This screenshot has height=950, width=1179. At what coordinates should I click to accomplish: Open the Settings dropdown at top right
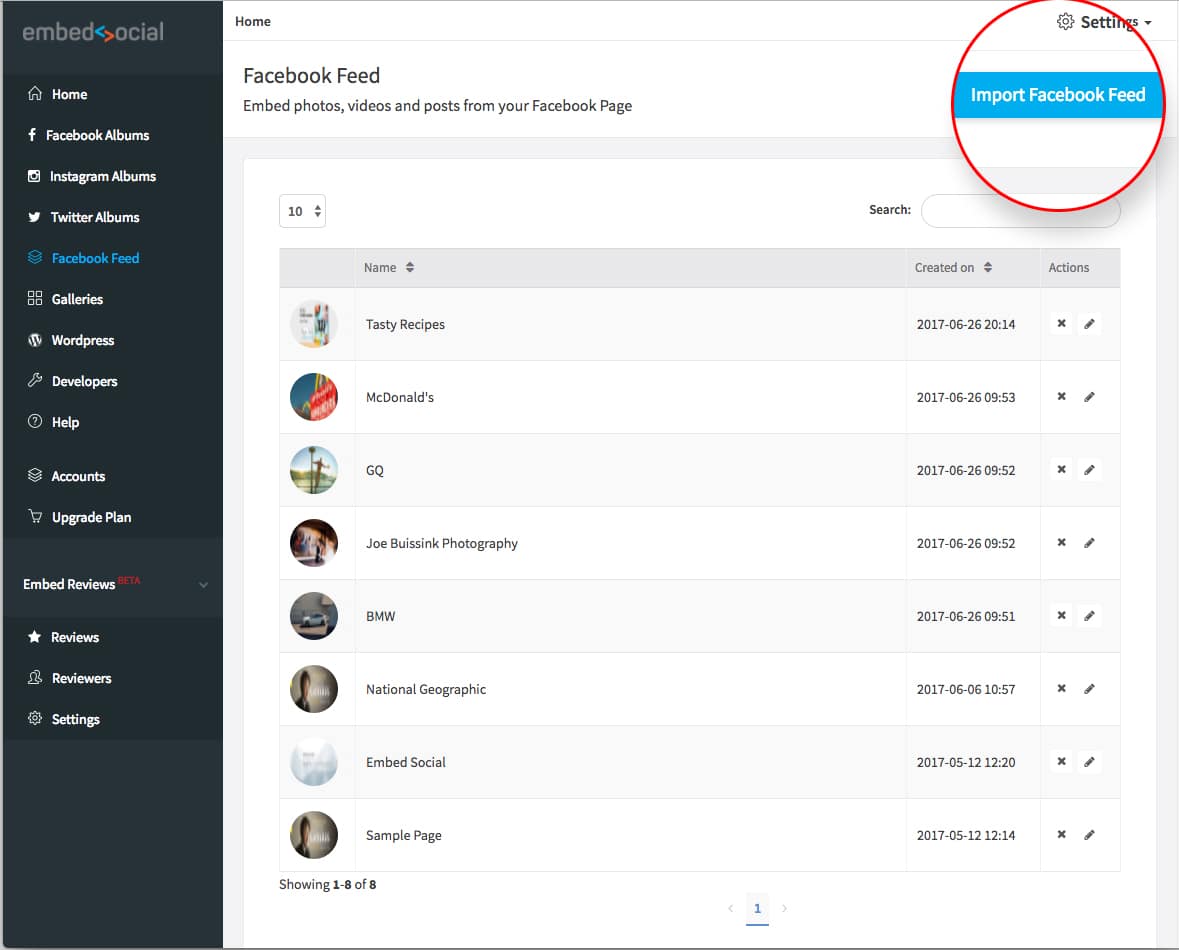(1106, 21)
